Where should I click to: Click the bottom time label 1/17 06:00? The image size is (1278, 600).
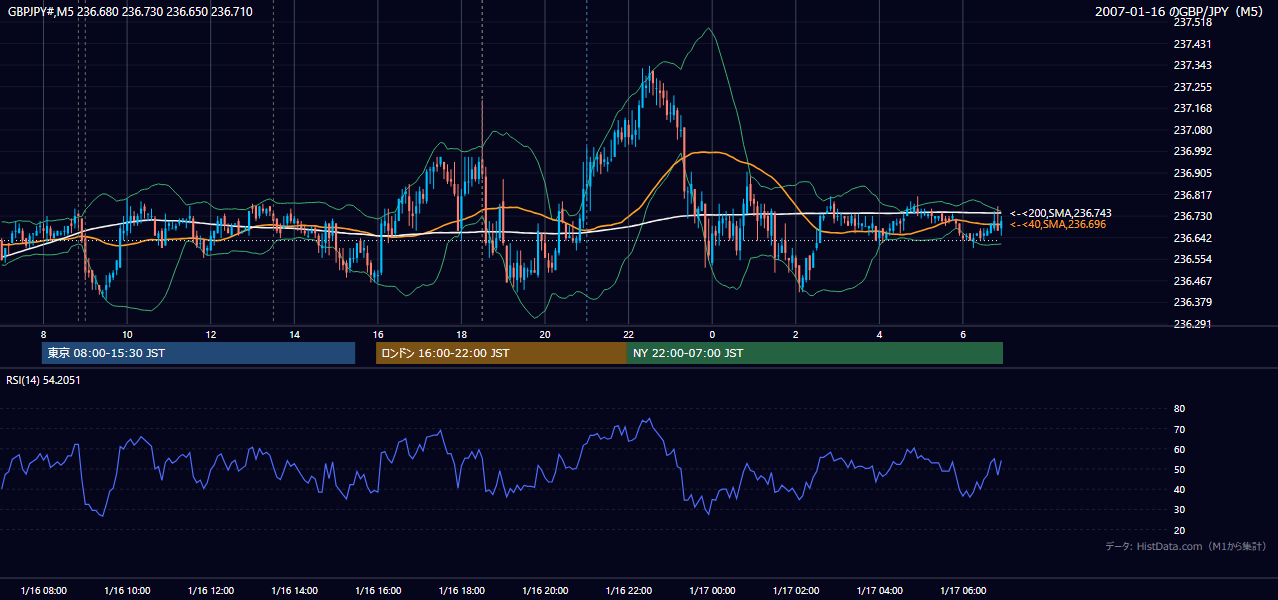(962, 591)
